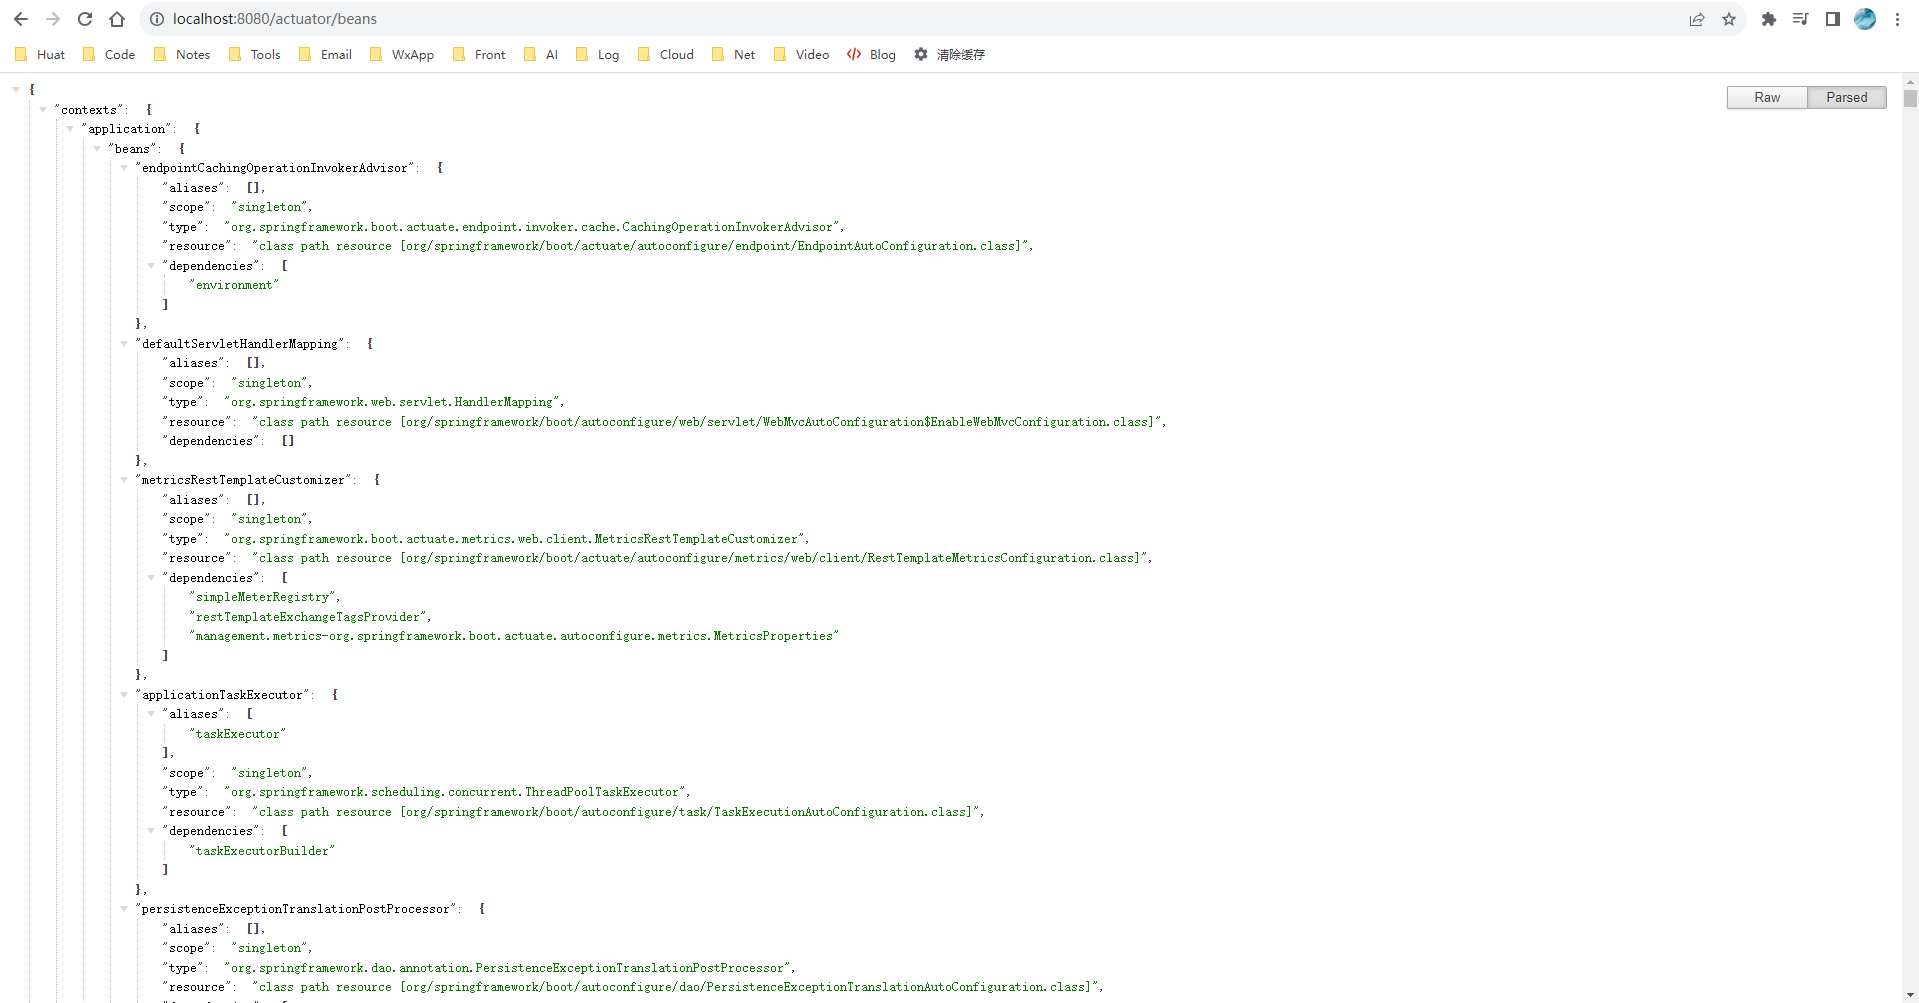Open the extensions puzzle icon
The width and height of the screenshot is (1919, 1003).
[x=1769, y=19]
